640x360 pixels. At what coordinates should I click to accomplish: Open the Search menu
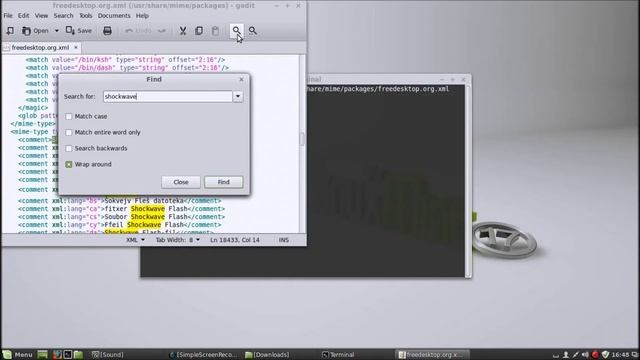(63, 16)
